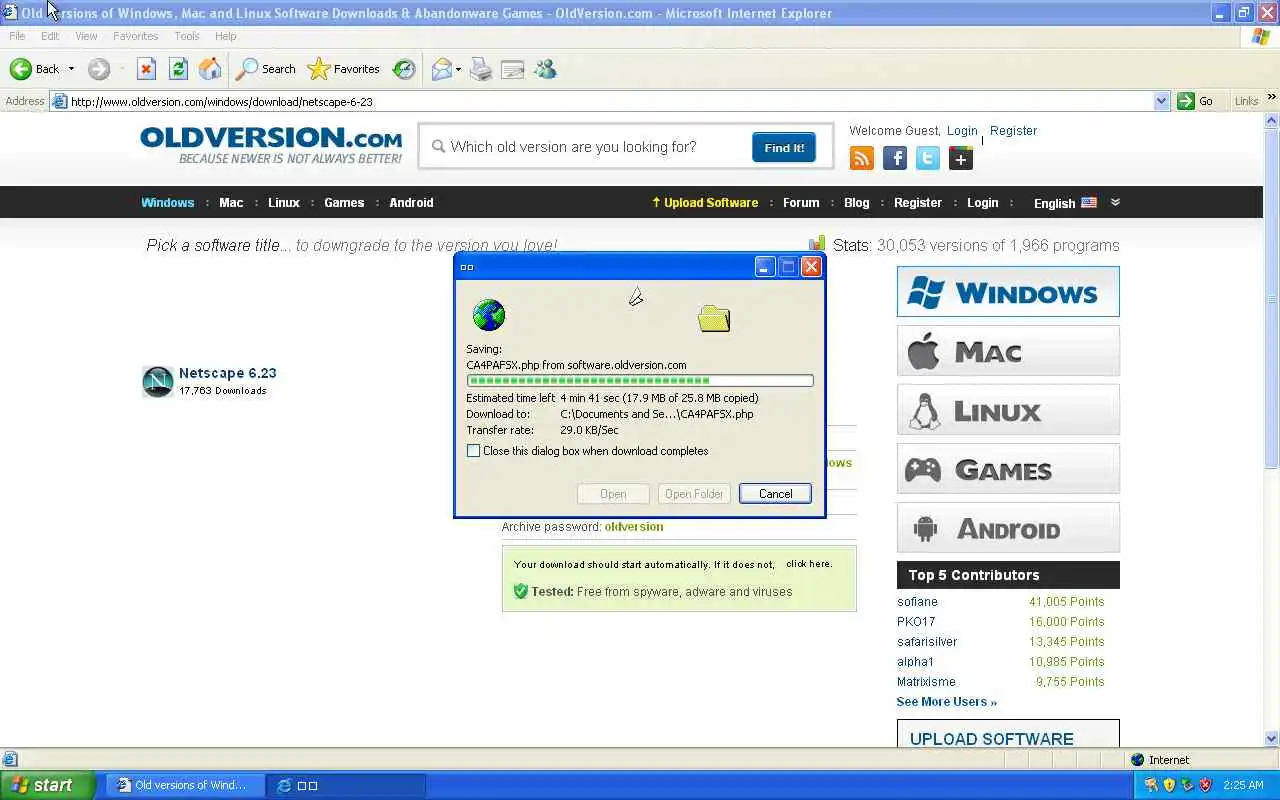
Task: Click the Forward arrow button
Action: click(98, 69)
